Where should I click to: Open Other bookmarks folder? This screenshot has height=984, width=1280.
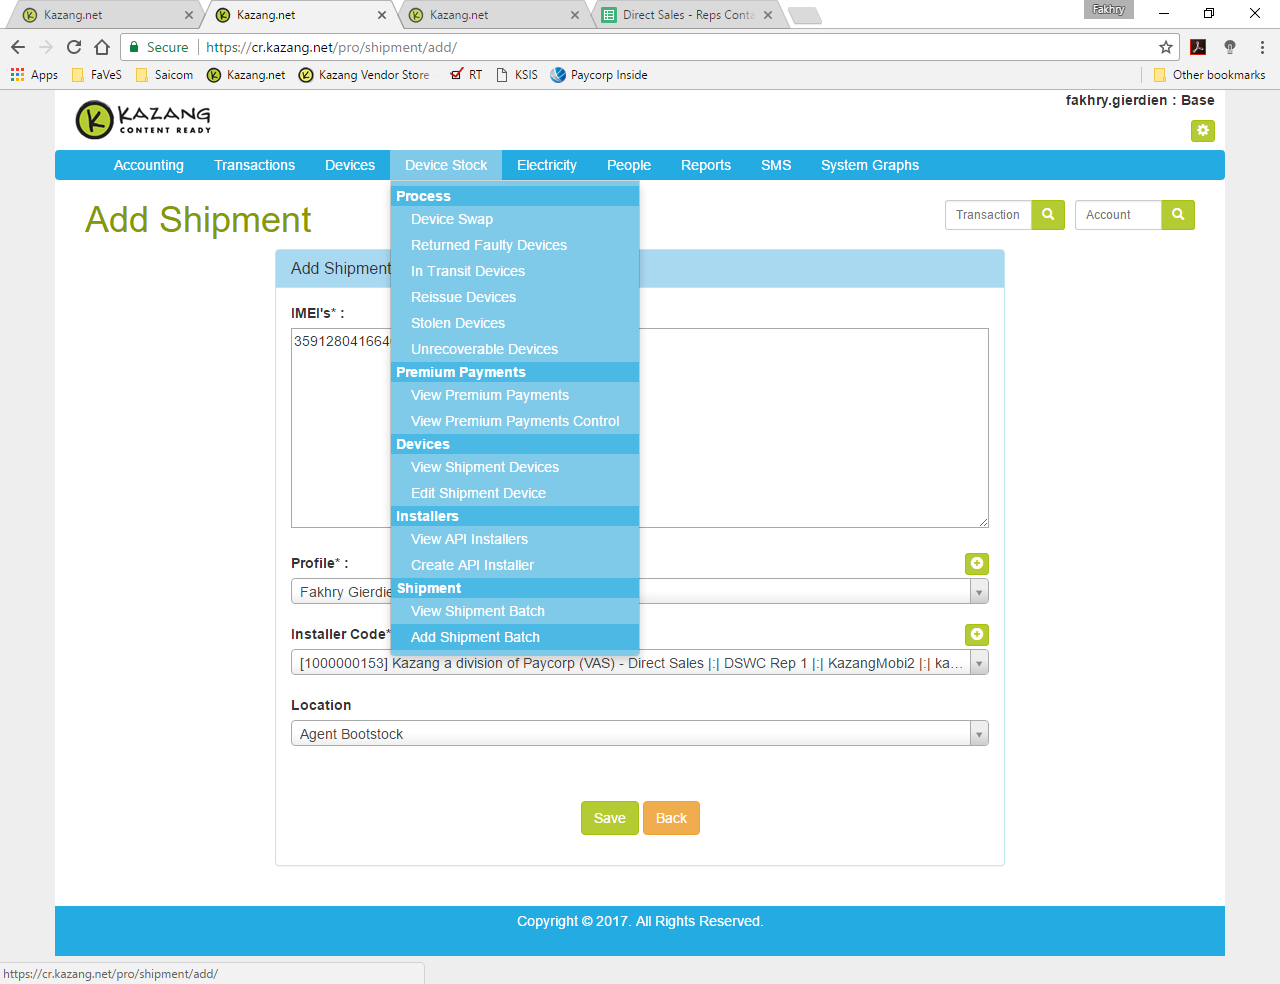[x=1209, y=75]
